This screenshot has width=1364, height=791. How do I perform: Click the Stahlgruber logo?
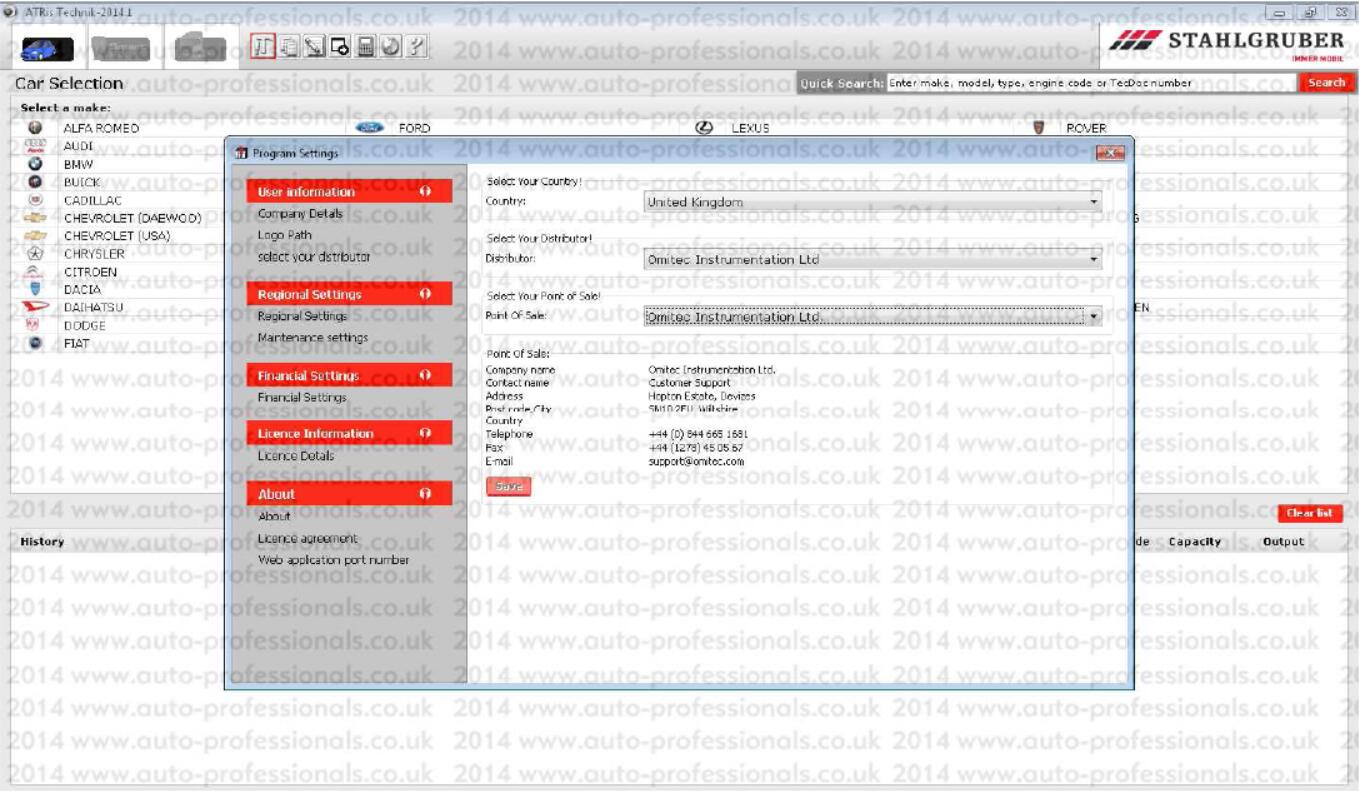pos(1229,43)
